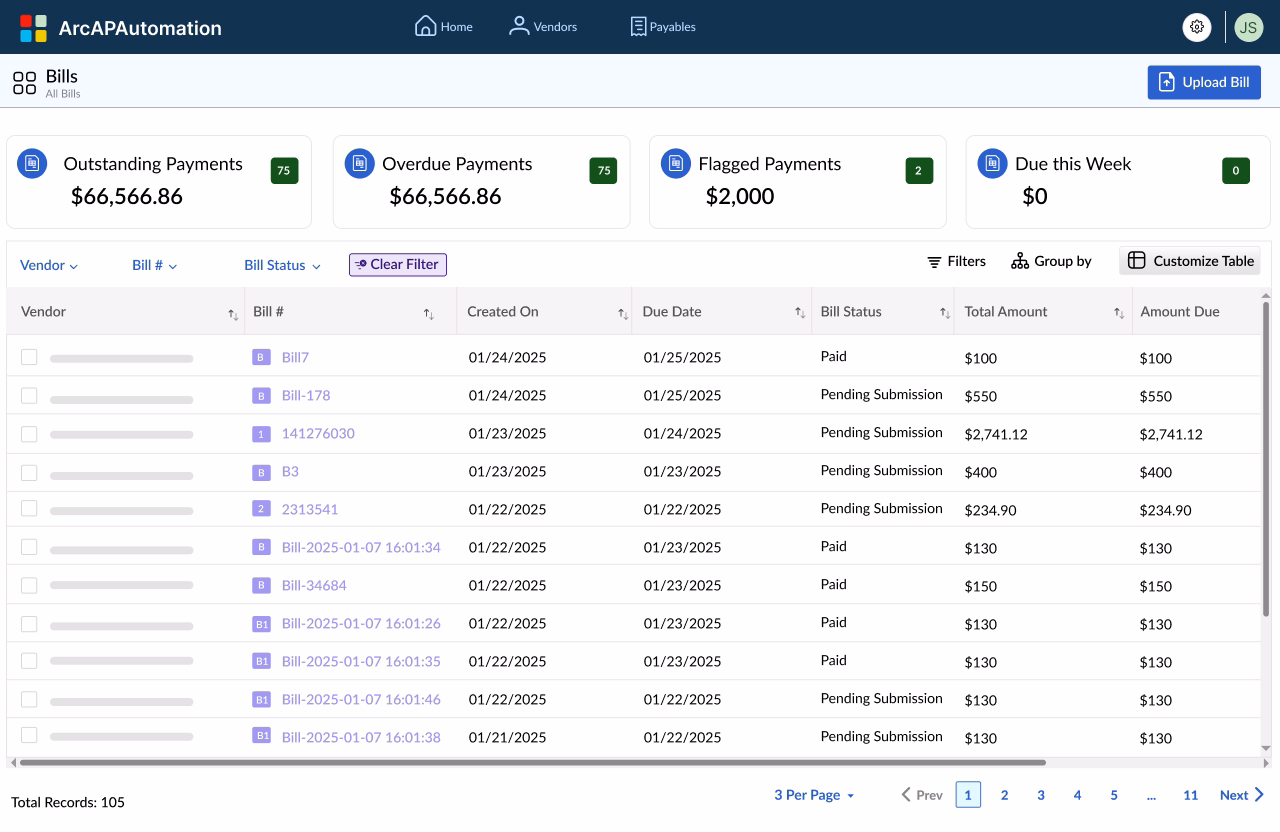The width and height of the screenshot is (1280, 832).
Task: Click the Due this Week count badge 0
Action: [1236, 170]
